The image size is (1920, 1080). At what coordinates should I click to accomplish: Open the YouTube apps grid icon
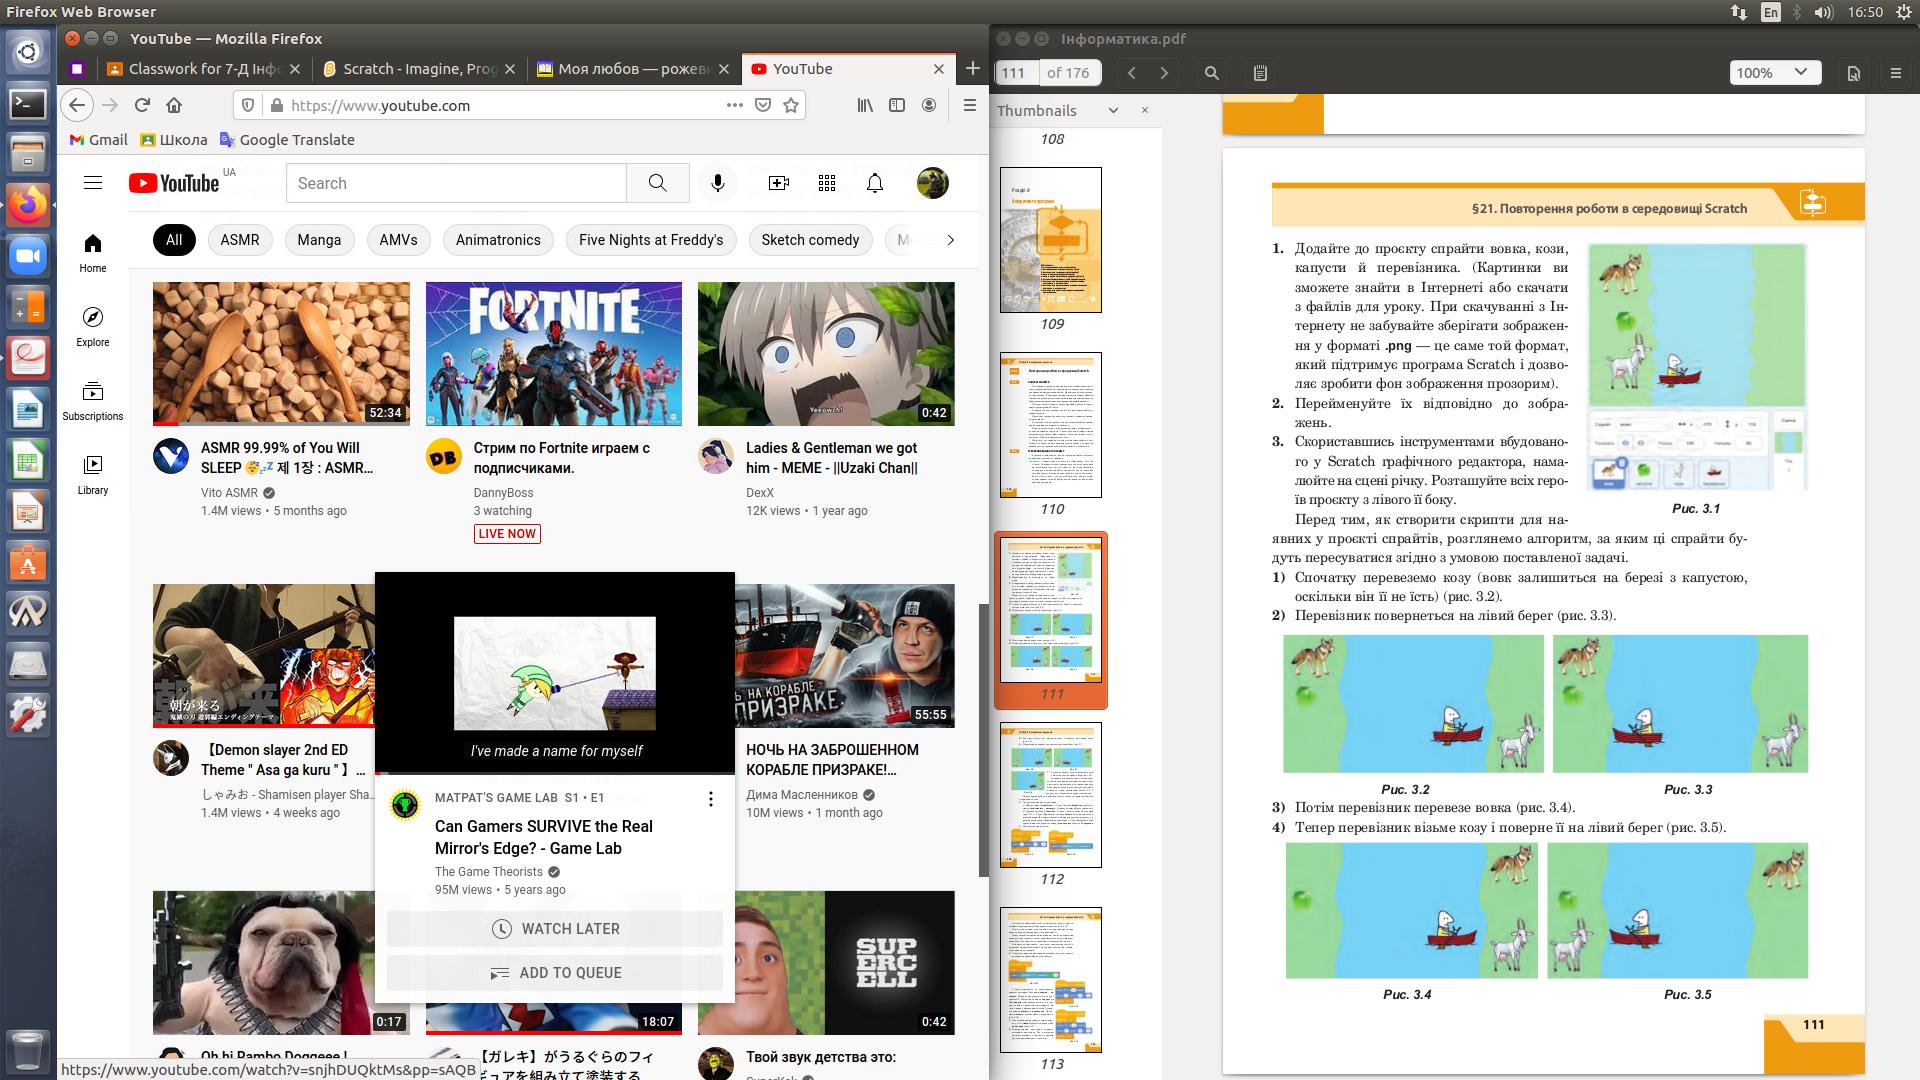[x=826, y=183]
